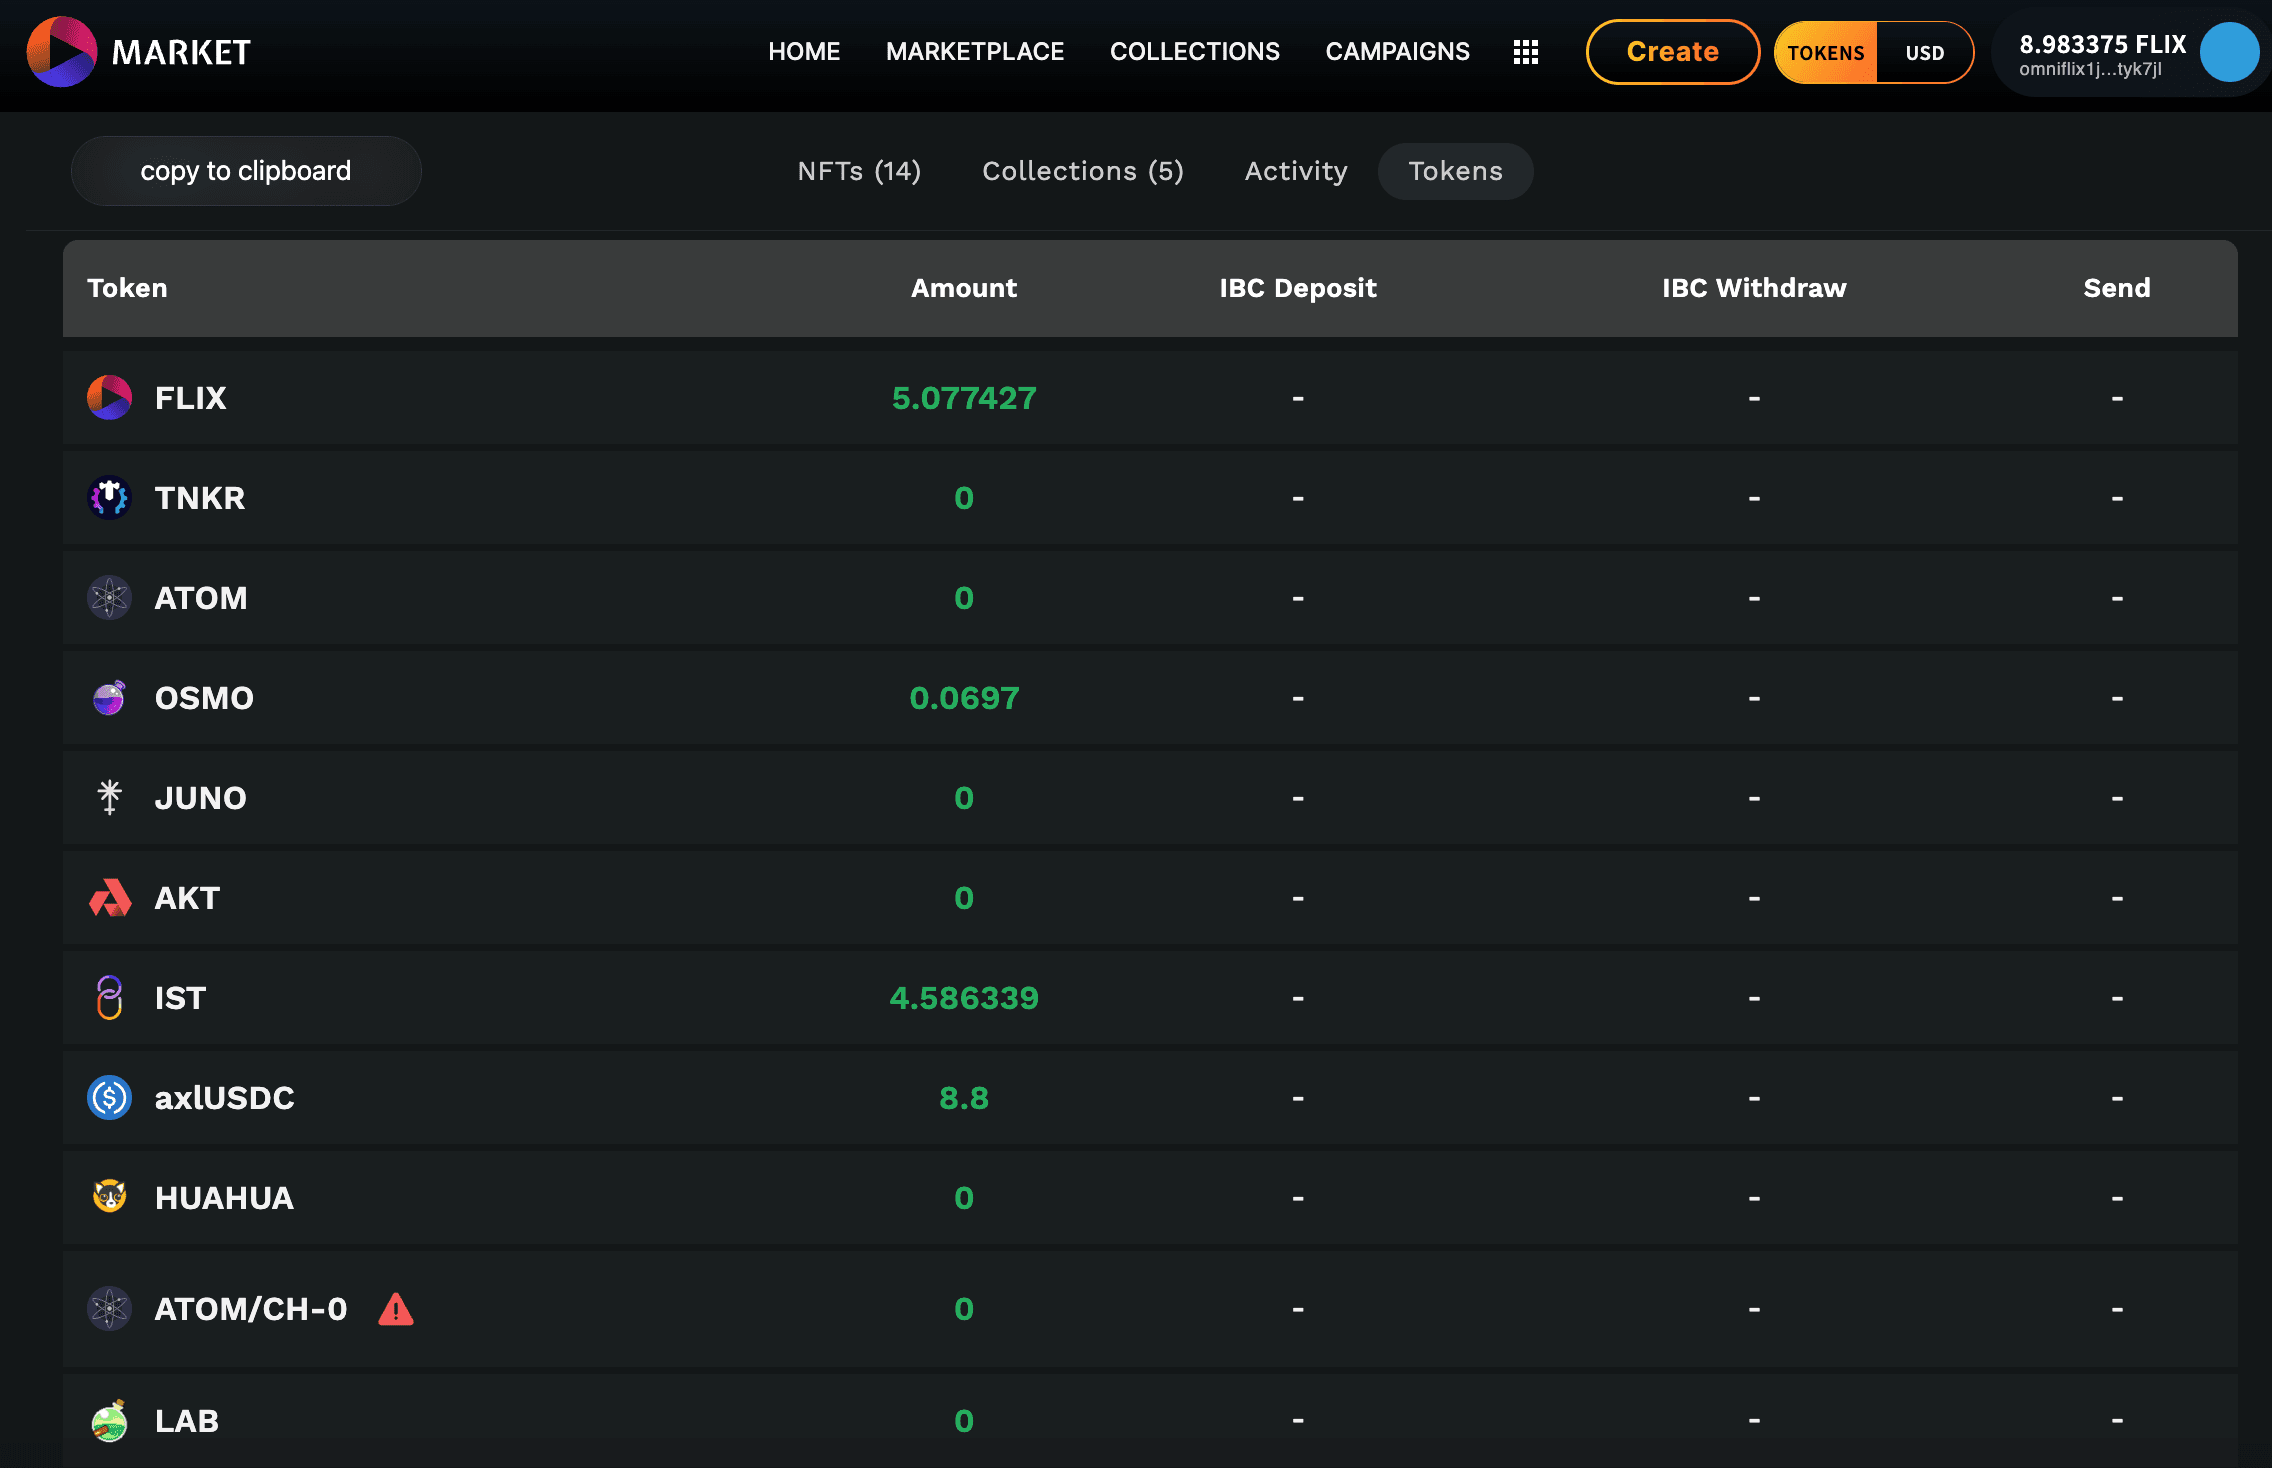Screen dimensions: 2272x1468
Task: Click the IST token icon
Action: (106, 997)
